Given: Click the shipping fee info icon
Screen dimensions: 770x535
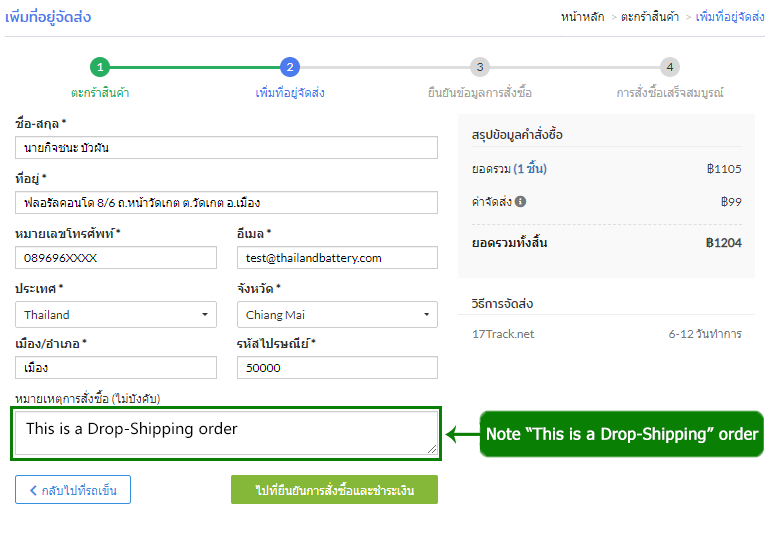Looking at the screenshot, I should (x=521, y=201).
